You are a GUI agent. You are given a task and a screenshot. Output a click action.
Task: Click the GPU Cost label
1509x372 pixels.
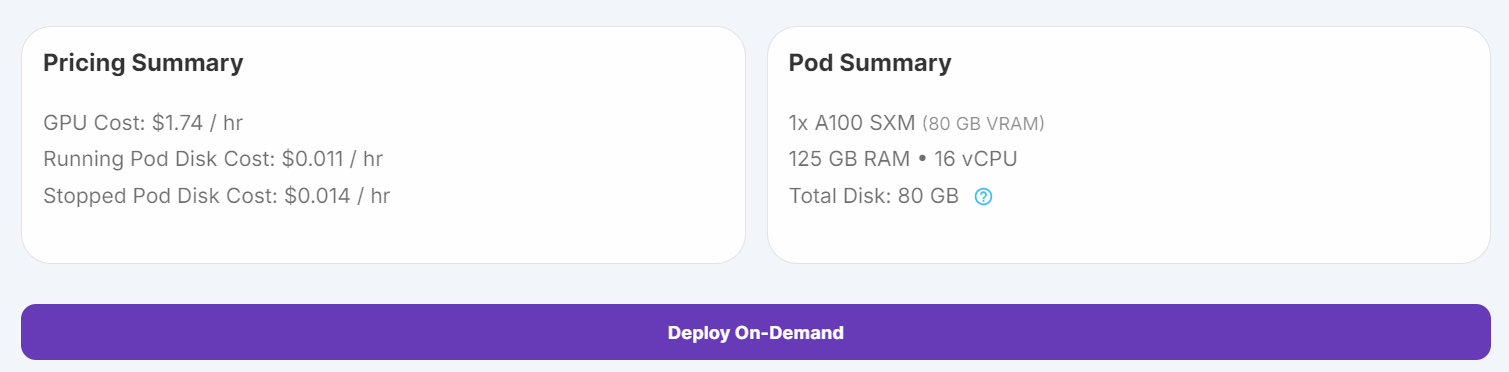click(x=95, y=123)
